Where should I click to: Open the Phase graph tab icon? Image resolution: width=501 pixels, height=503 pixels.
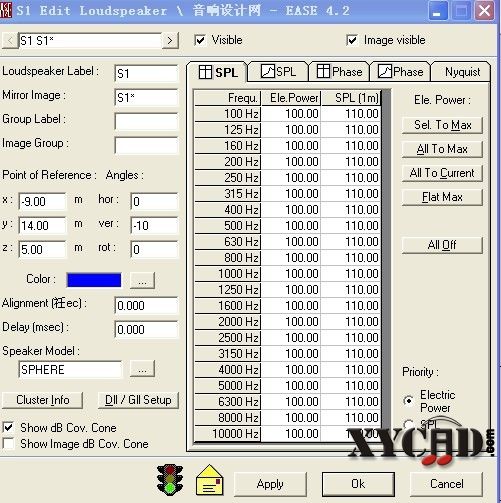(385, 71)
